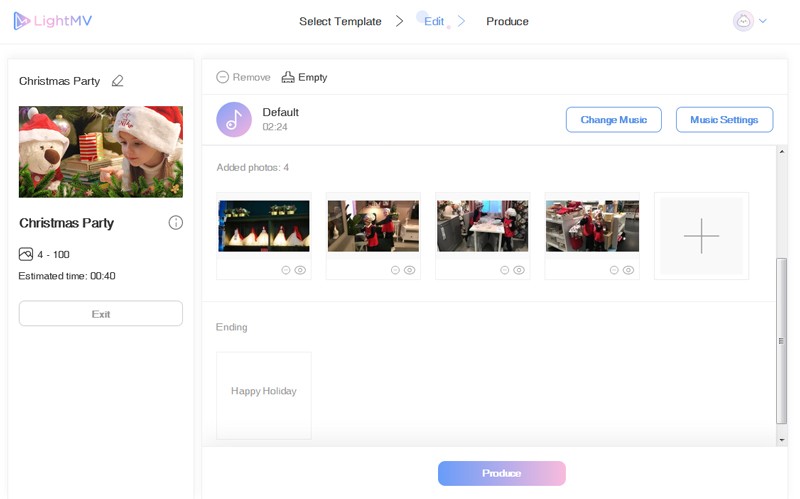Click the 'Ending' section label

click(232, 327)
